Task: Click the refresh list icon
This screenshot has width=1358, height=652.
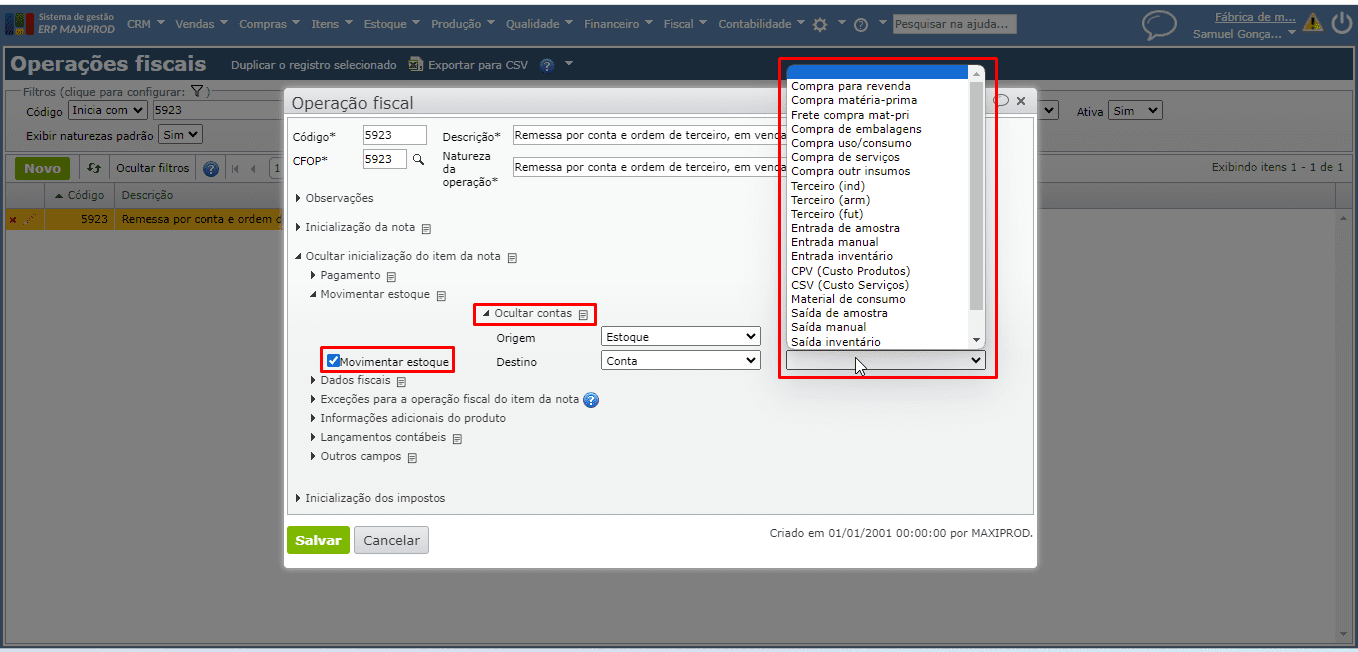Action: click(x=93, y=168)
